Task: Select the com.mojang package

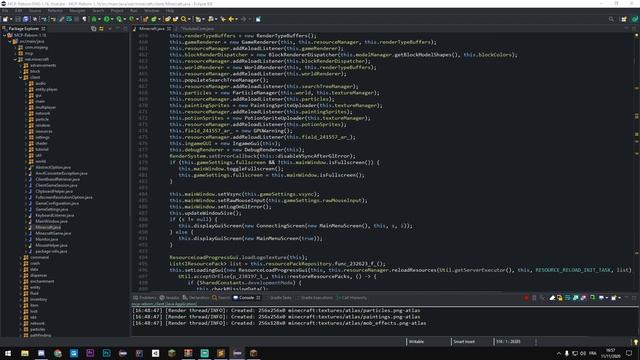Action: 36,47
